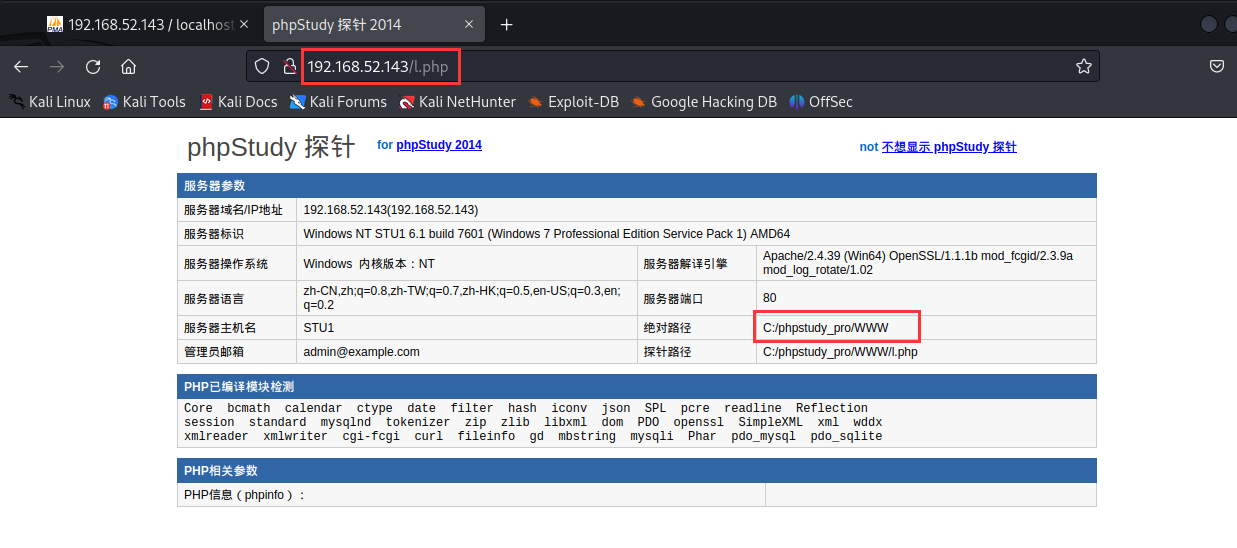Viewport: 1237px width, 548px height.
Task: Open the Kali Docs bookmark
Action: click(x=238, y=101)
